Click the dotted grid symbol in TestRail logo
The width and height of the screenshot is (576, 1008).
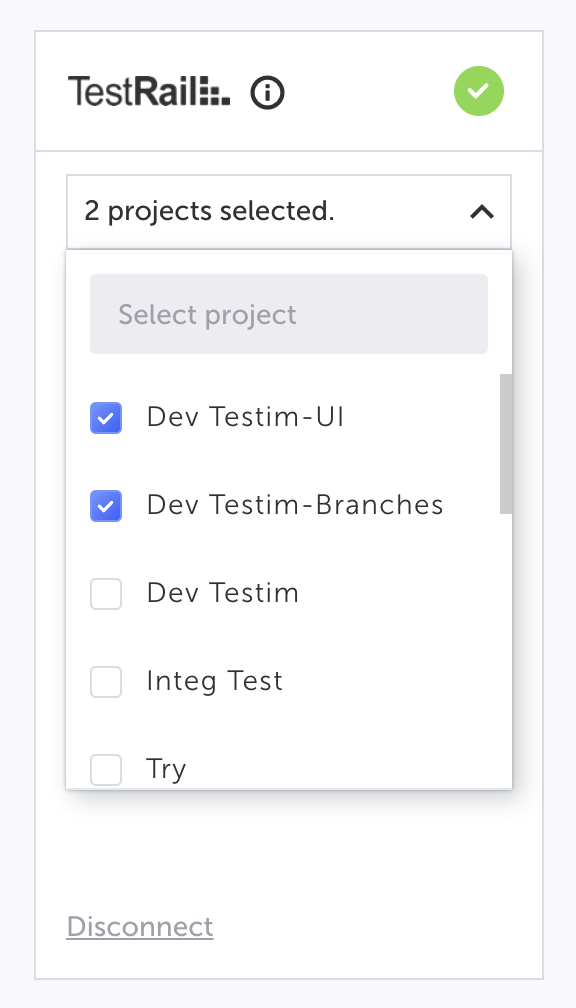click(x=215, y=91)
